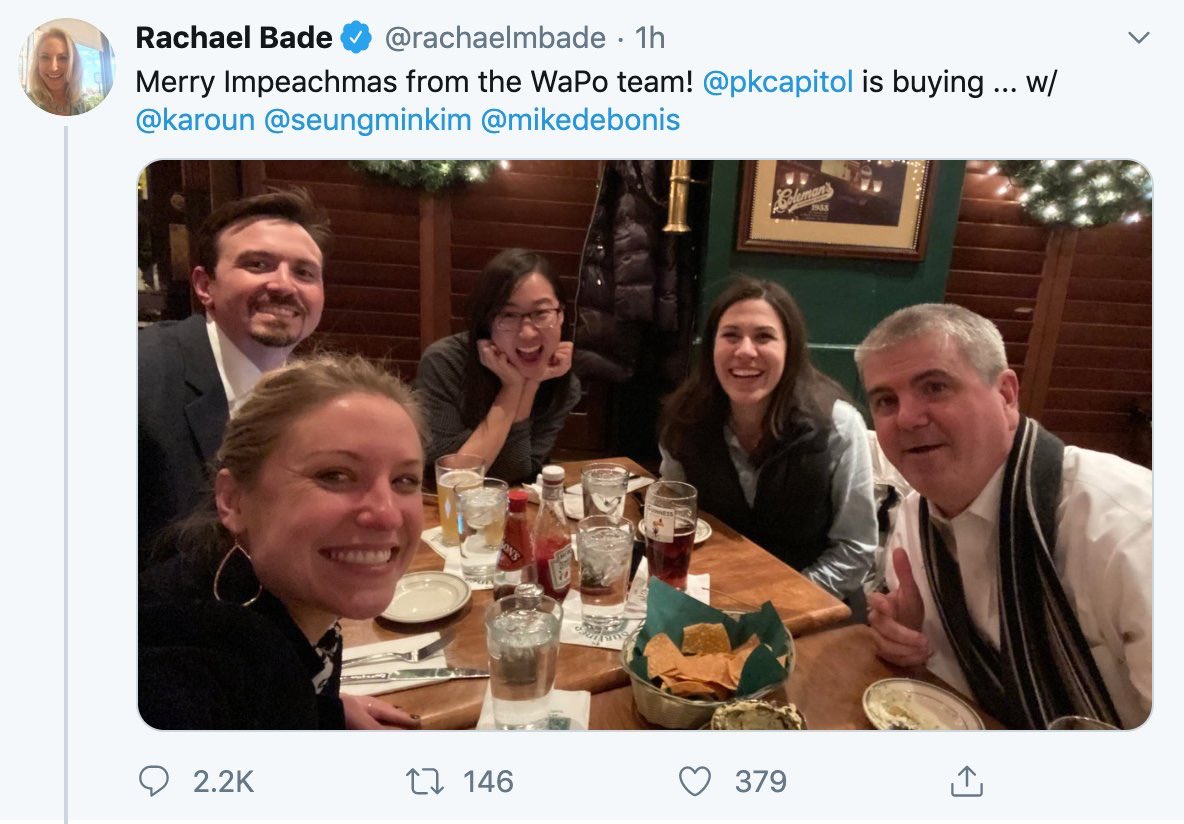Click the 379 likes count
The height and width of the screenshot is (824, 1184).
pyautogui.click(x=760, y=781)
